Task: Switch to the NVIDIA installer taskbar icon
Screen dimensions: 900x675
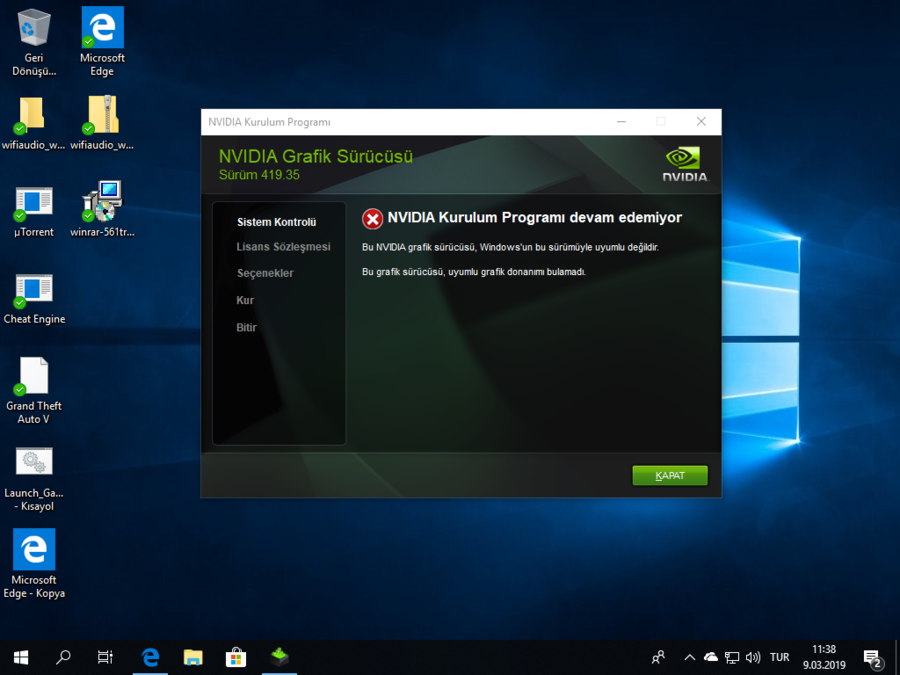Action: tap(280, 657)
